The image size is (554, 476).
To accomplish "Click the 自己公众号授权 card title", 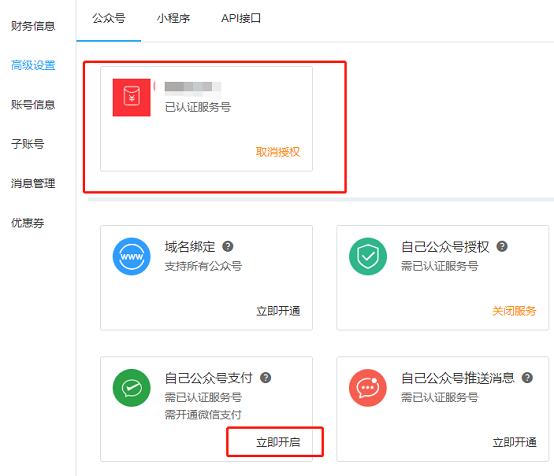I will pos(445,247).
